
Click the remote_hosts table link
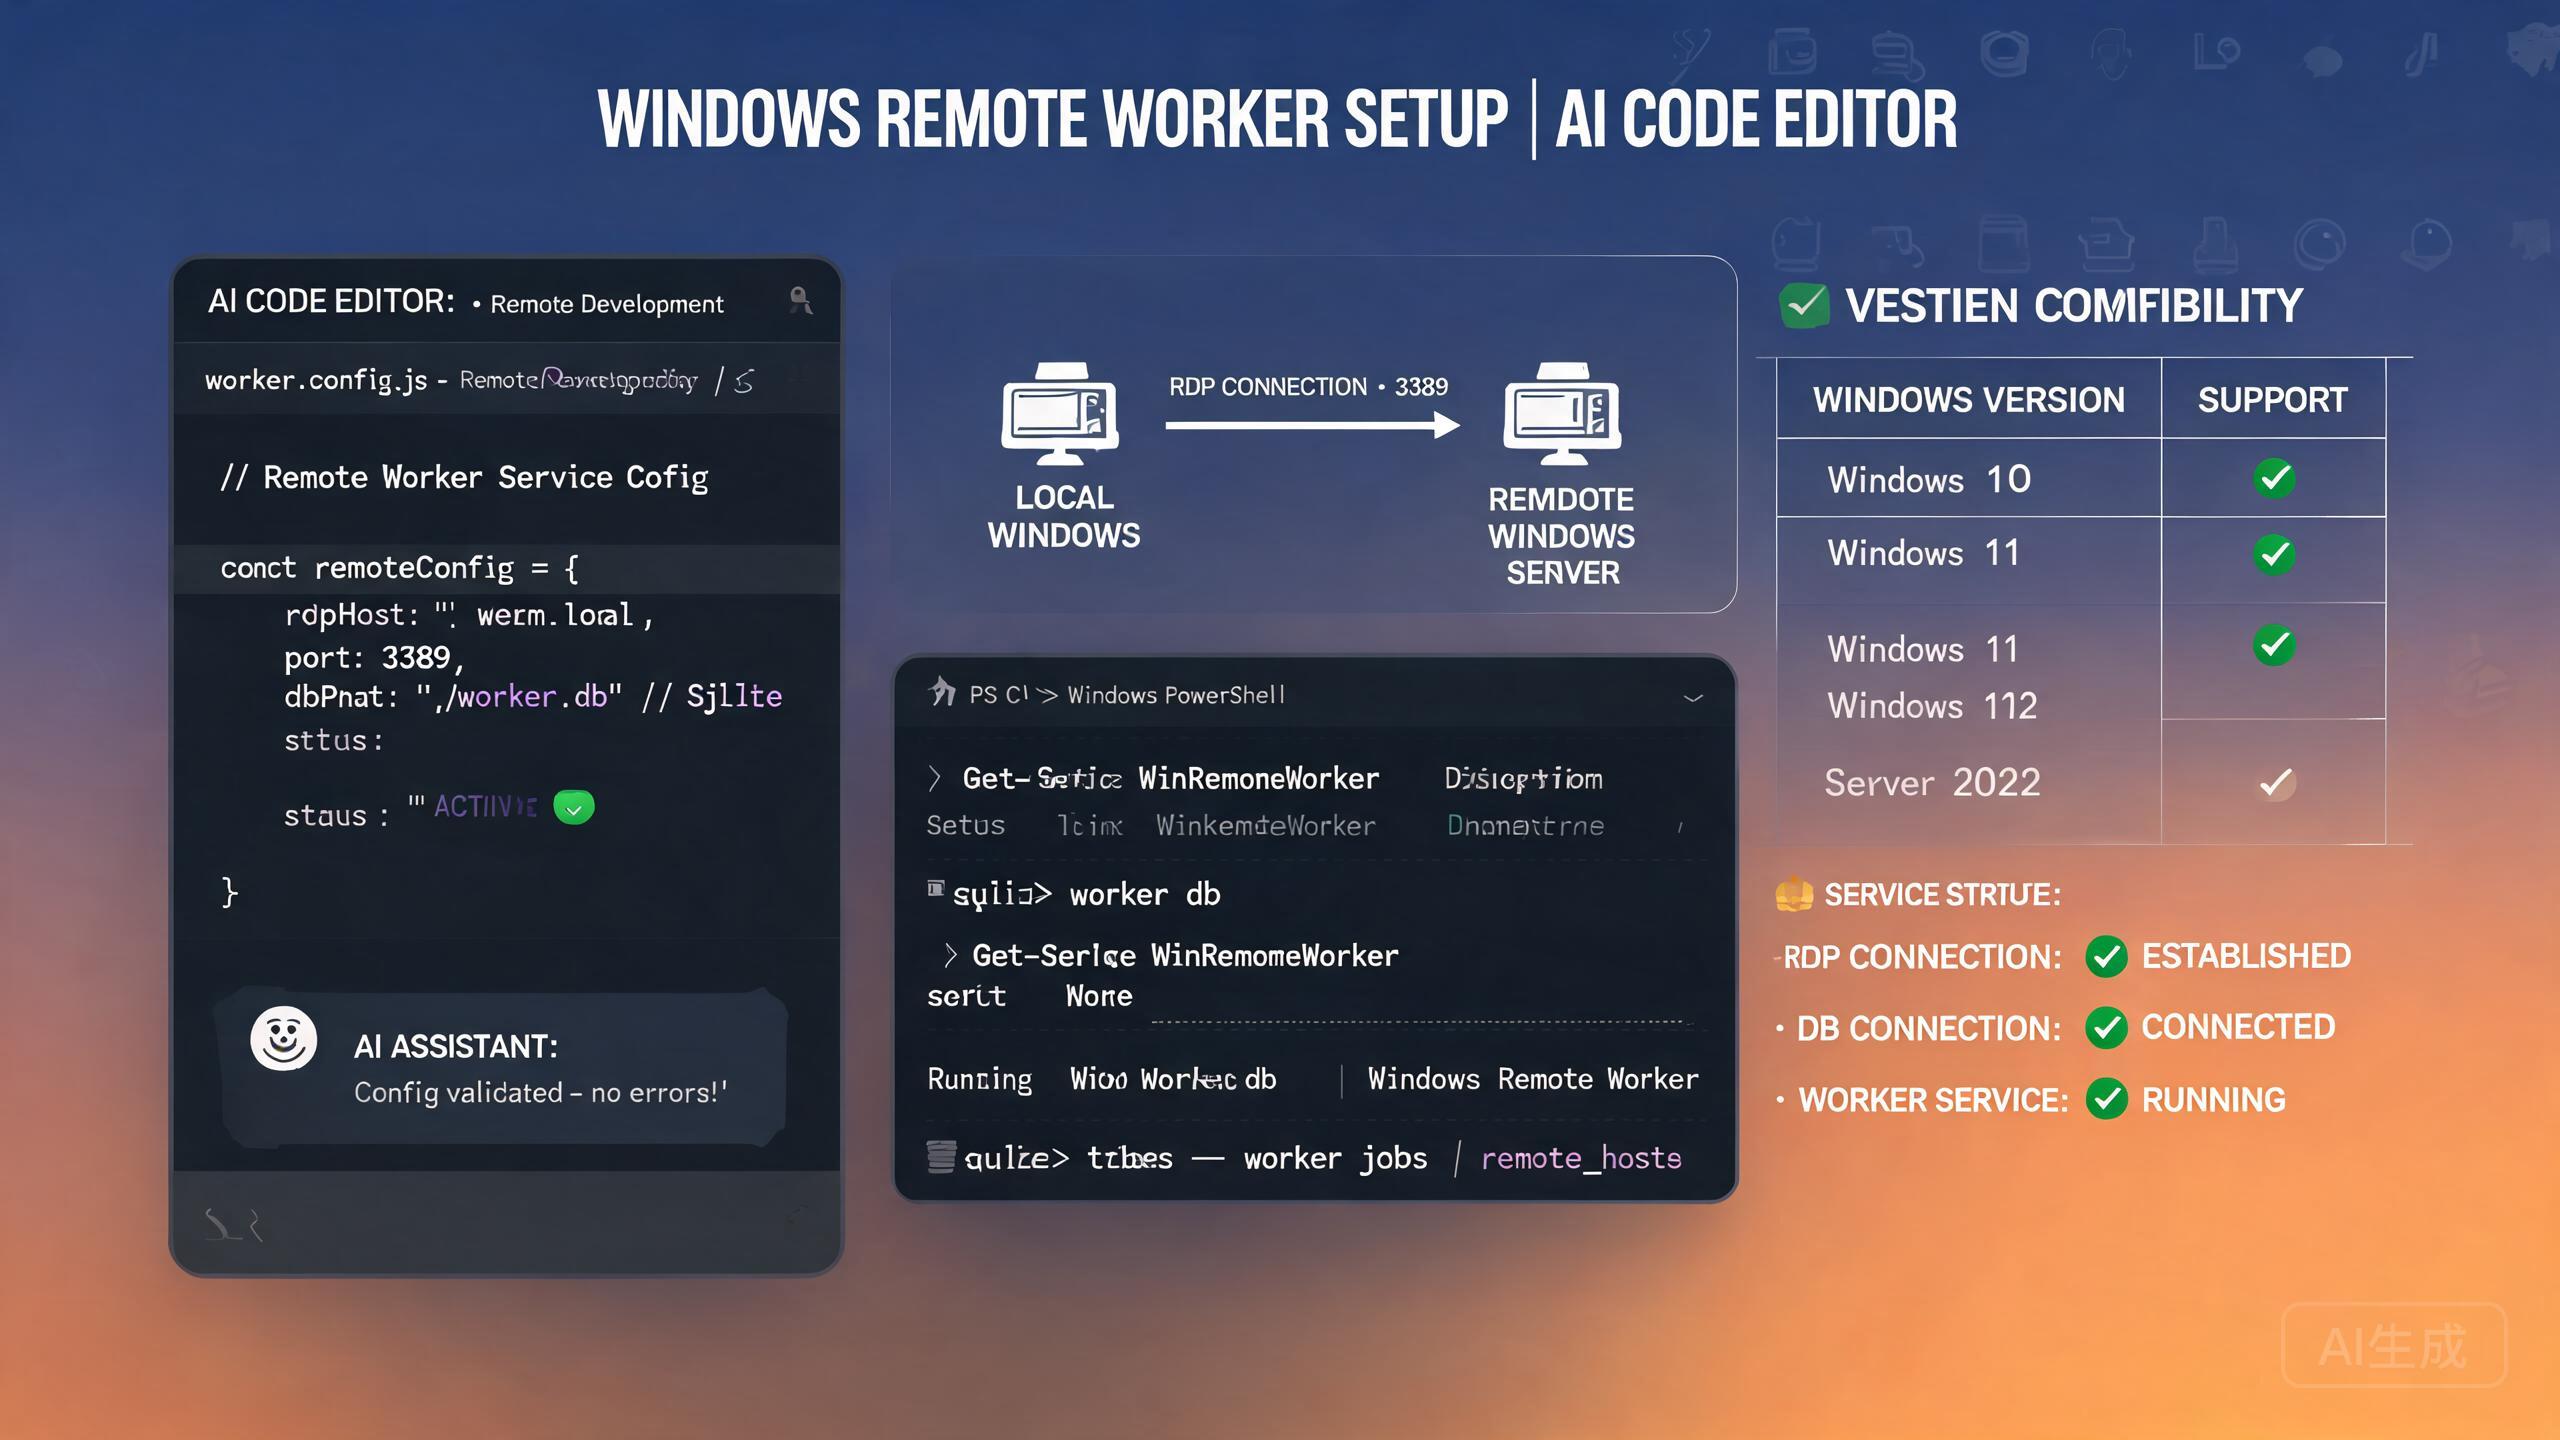point(1581,1158)
